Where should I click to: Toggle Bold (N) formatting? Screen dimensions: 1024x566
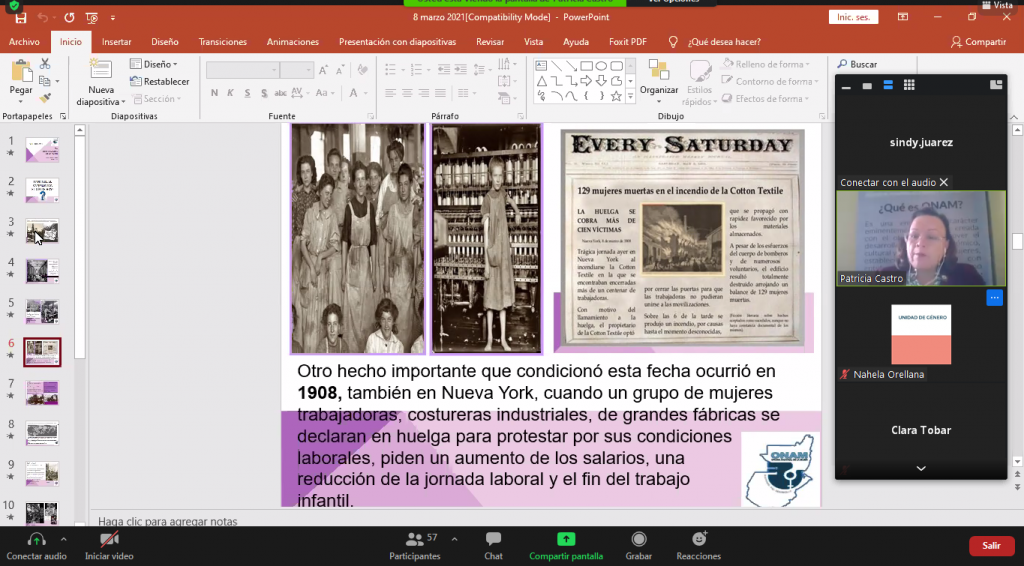tap(214, 93)
